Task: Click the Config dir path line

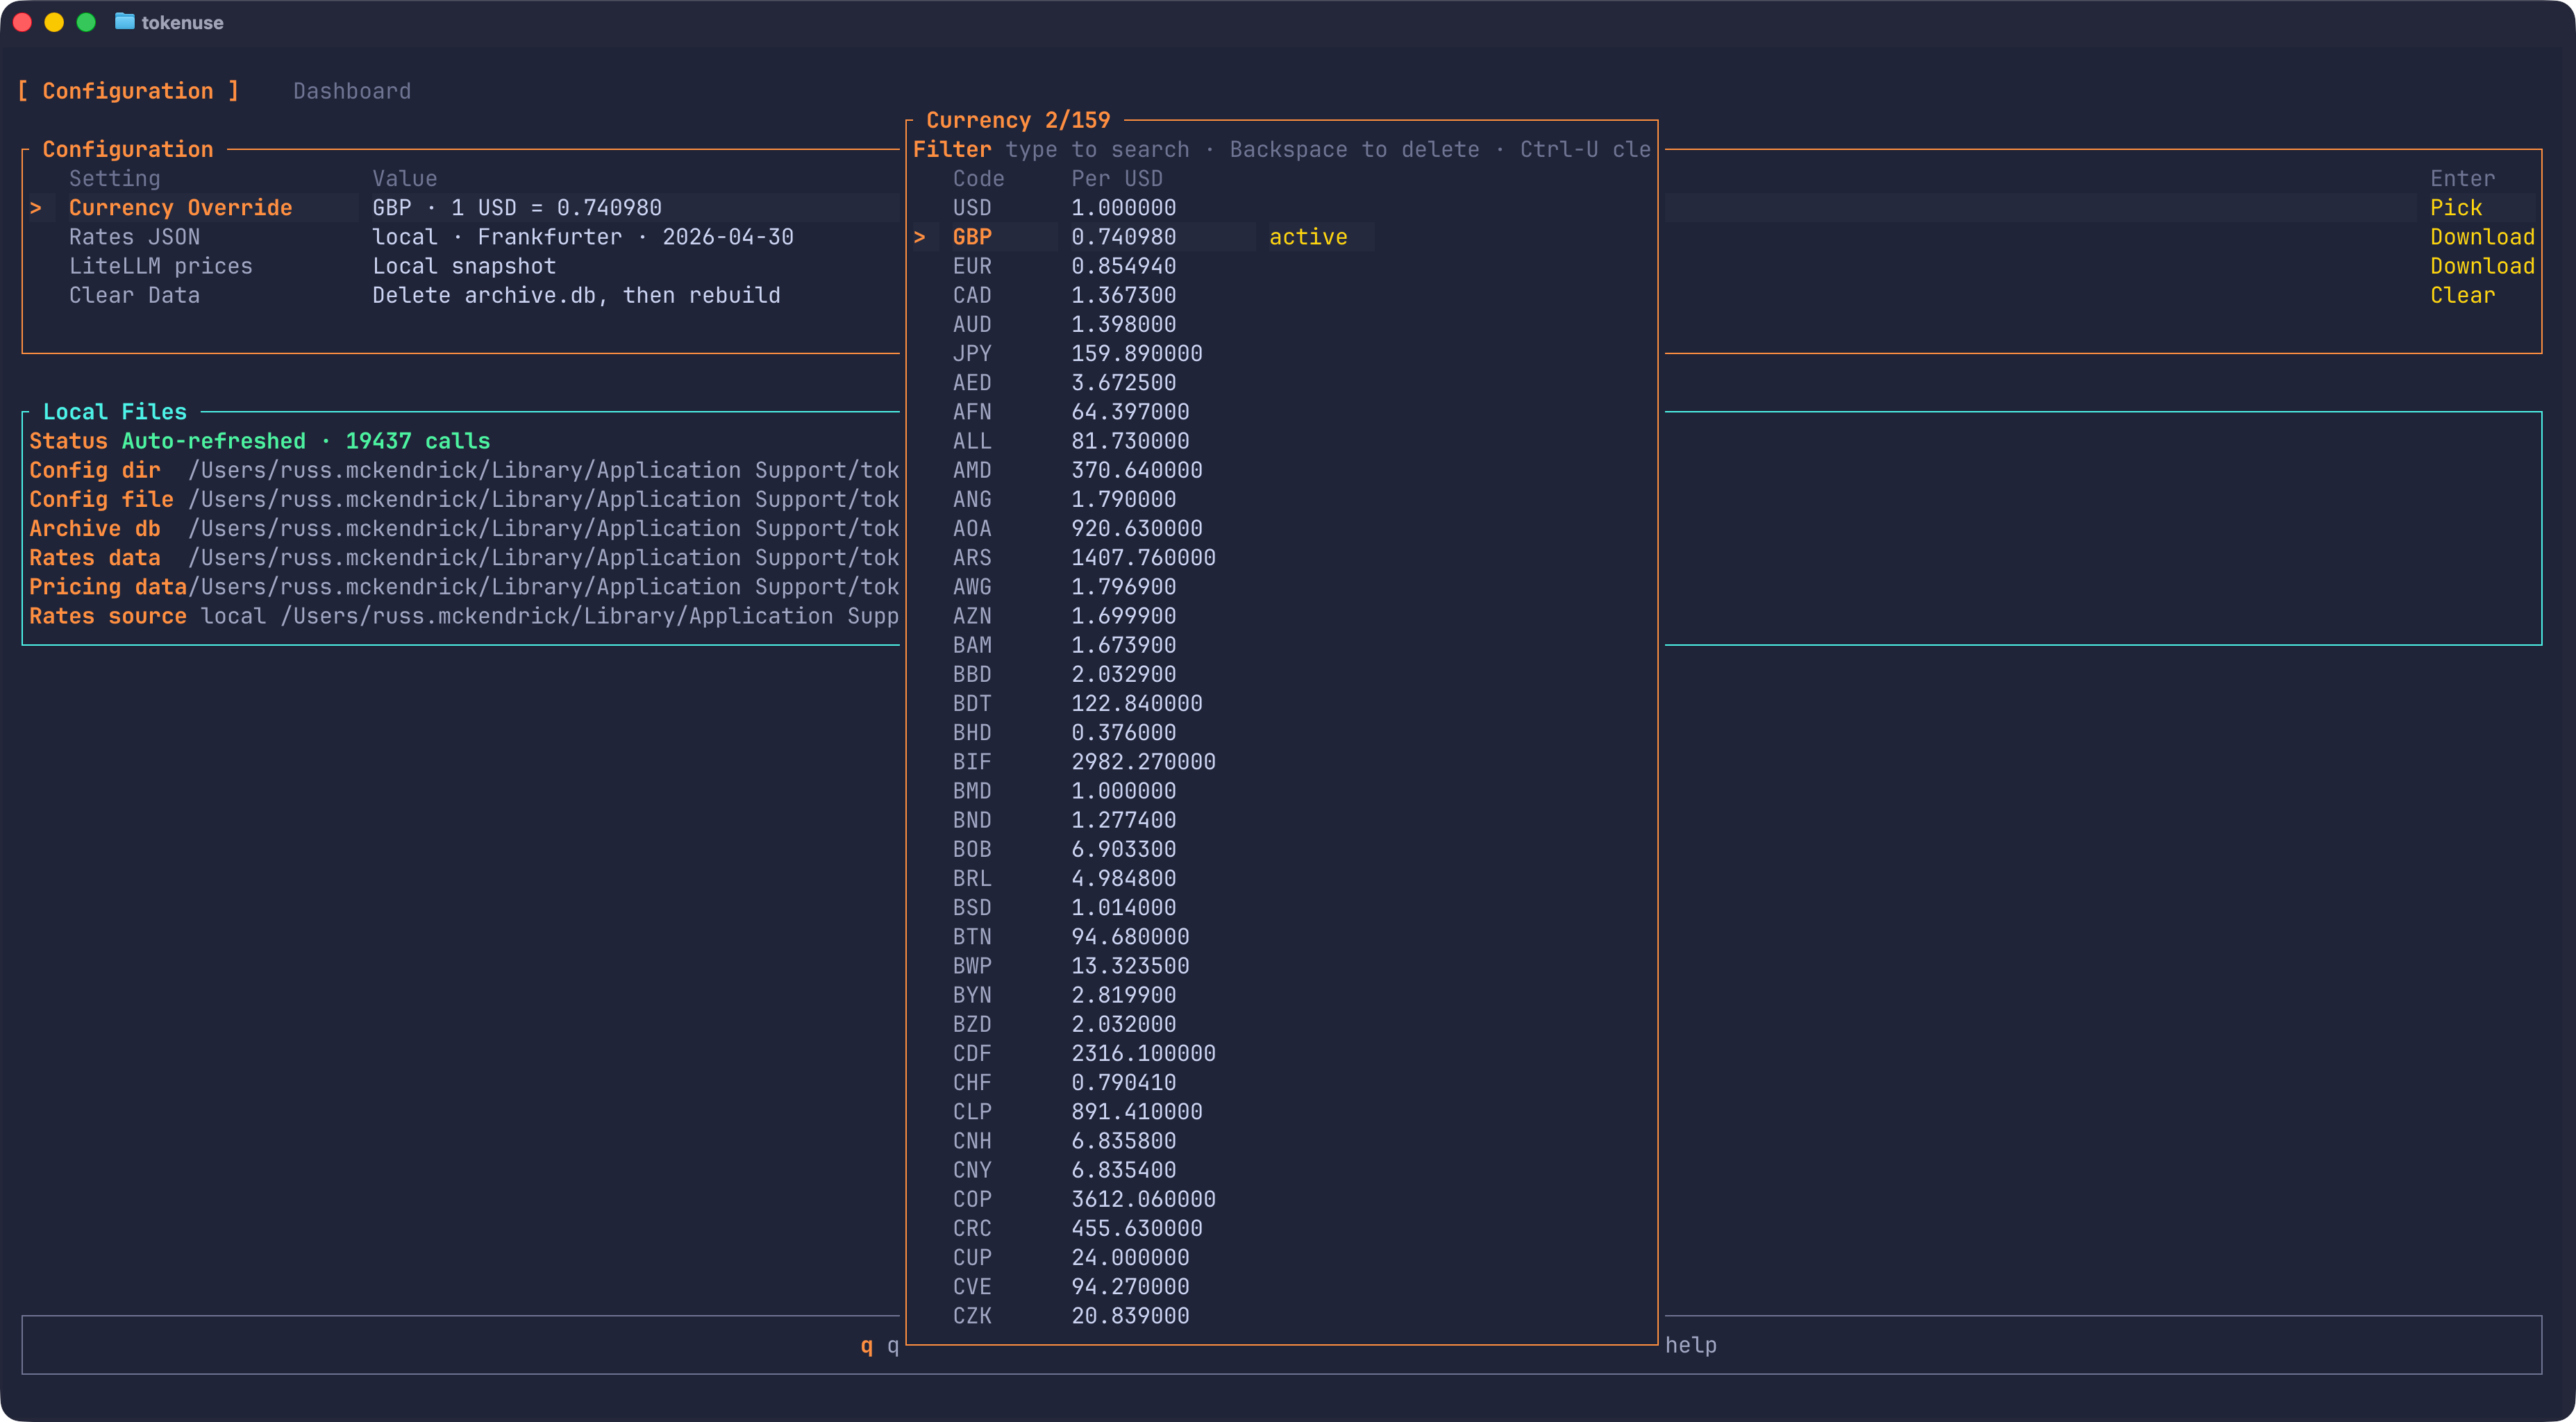Action: coord(464,470)
